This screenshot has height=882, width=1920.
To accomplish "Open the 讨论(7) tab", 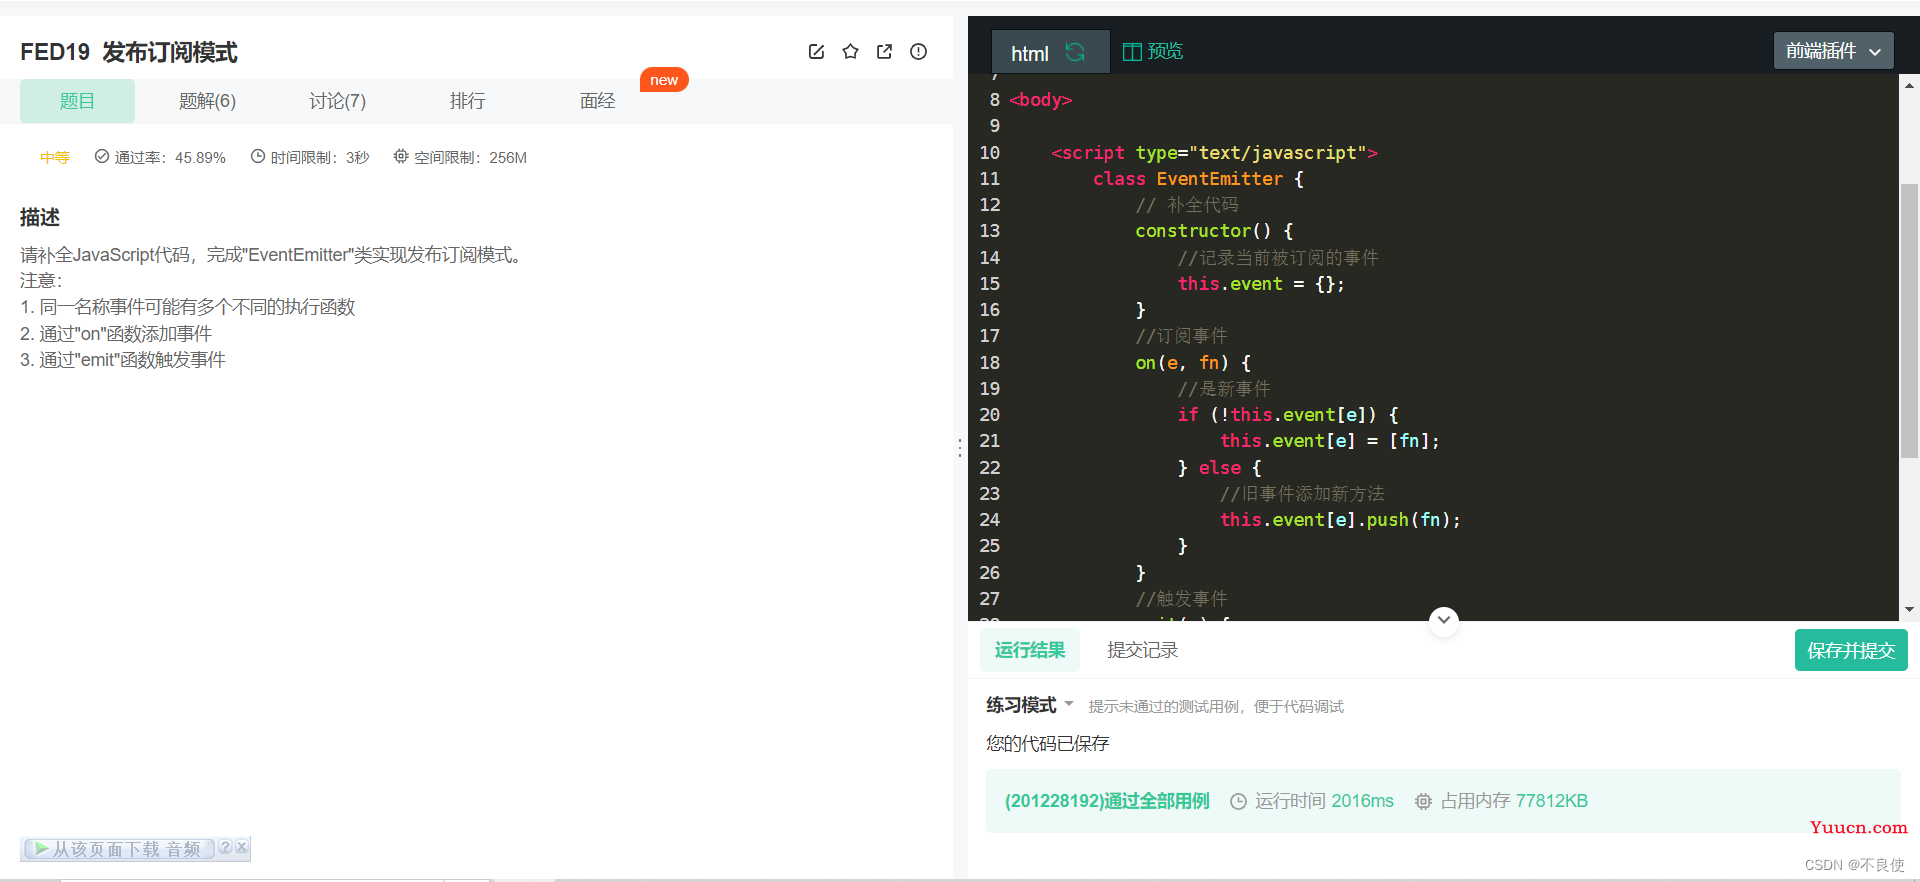I will [337, 101].
